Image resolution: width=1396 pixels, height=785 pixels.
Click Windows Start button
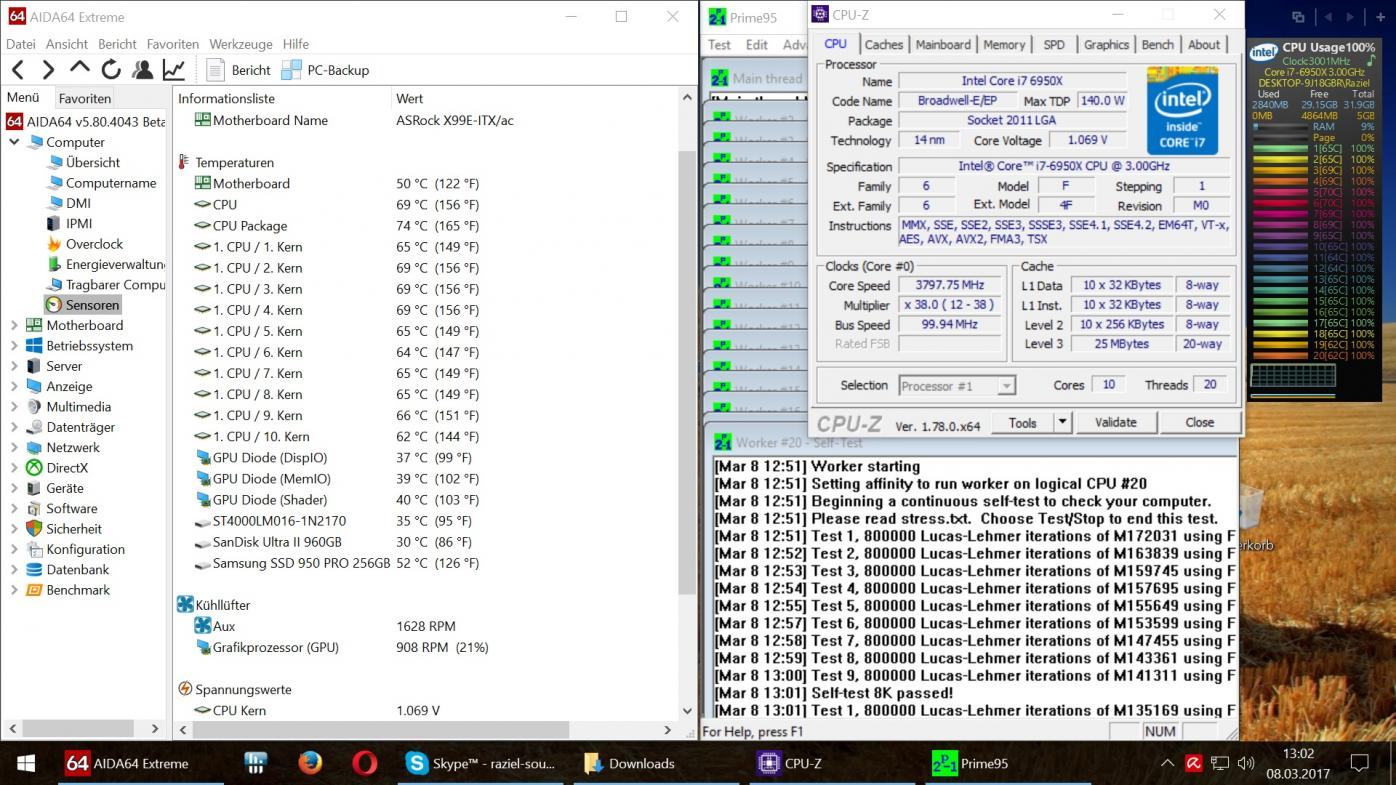(x=26, y=763)
